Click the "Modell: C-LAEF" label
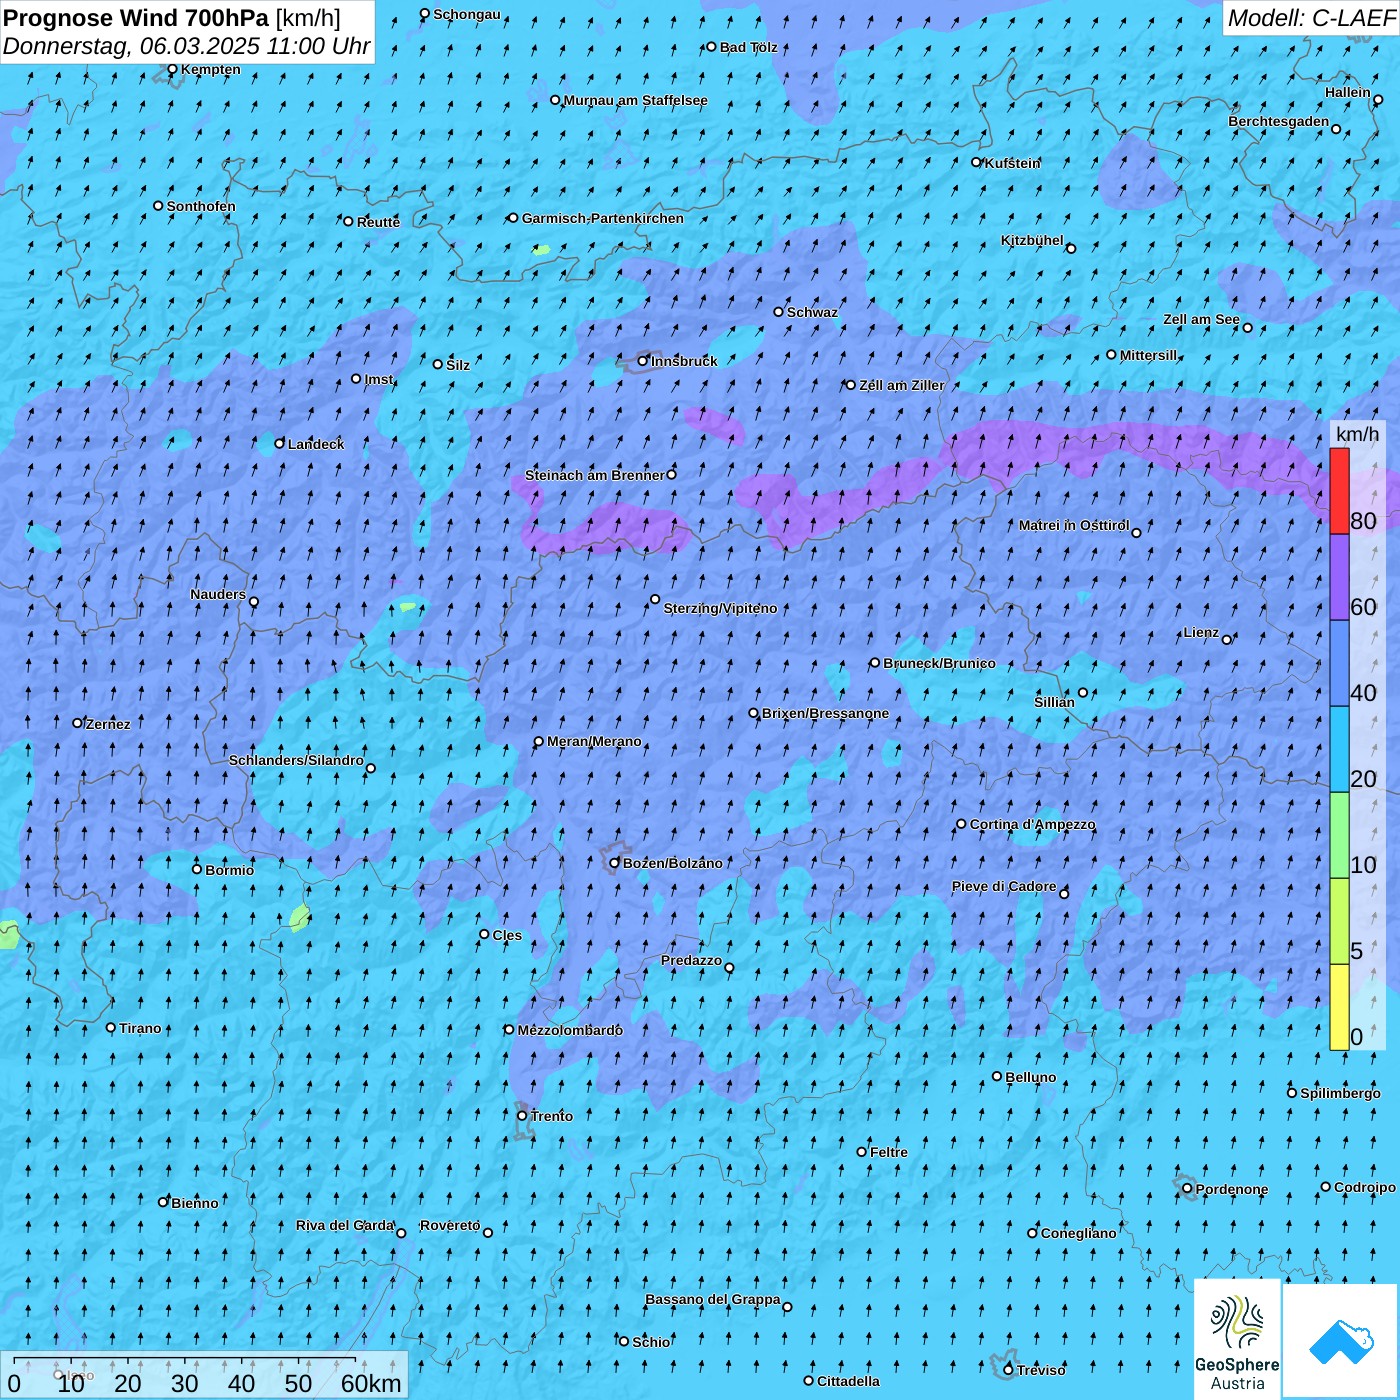 click(x=1311, y=18)
